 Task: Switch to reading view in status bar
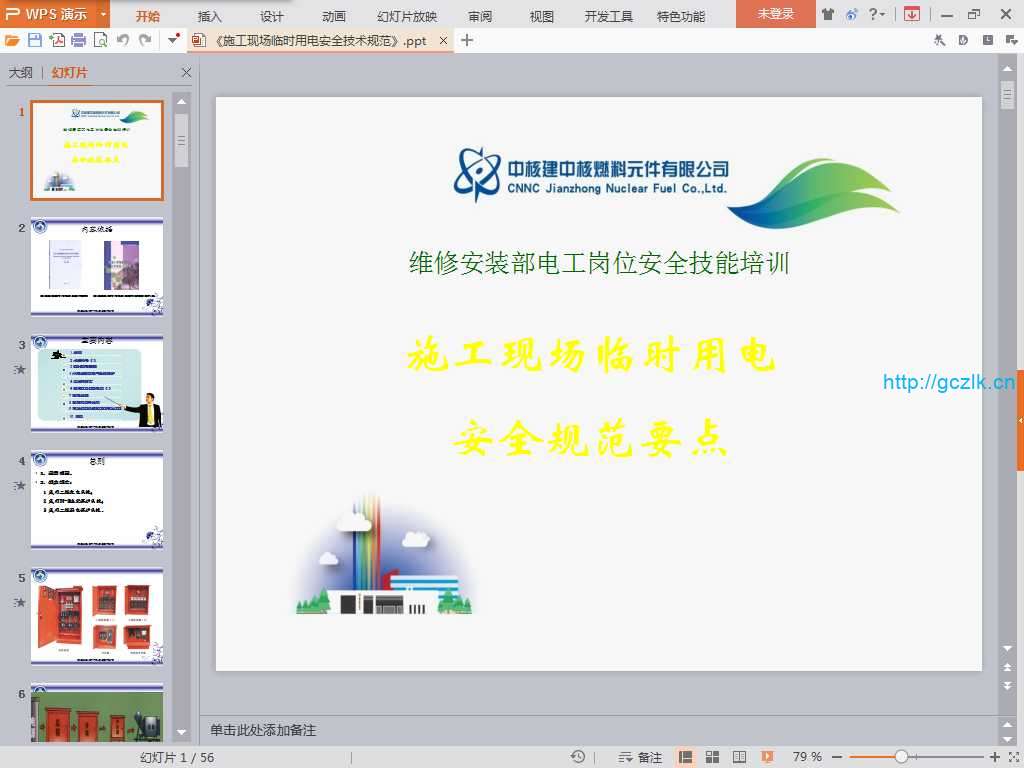coord(740,757)
